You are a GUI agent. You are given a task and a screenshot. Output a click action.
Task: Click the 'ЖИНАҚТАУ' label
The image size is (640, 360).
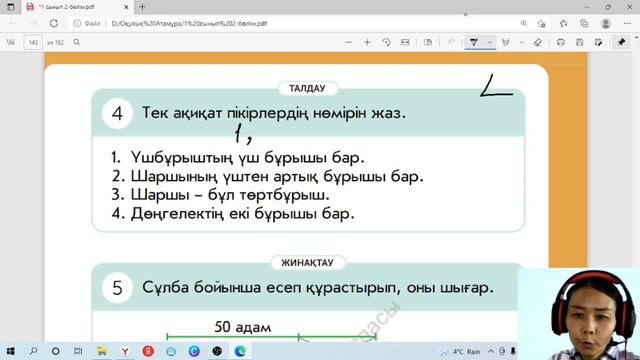point(307,263)
